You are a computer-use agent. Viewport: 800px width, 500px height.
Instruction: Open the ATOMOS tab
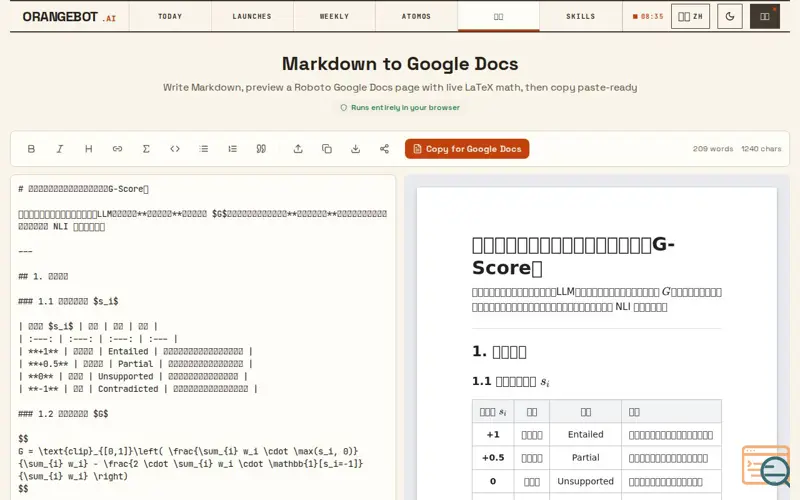coord(416,16)
